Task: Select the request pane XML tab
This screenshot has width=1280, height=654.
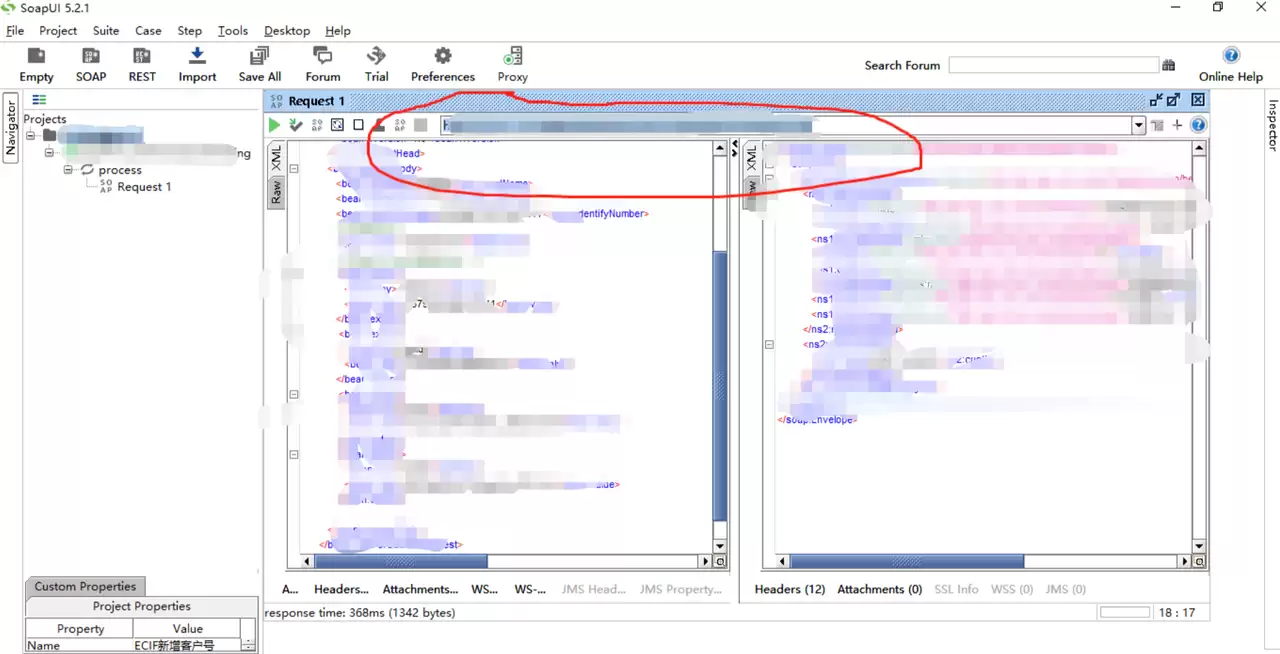Action: [276, 160]
